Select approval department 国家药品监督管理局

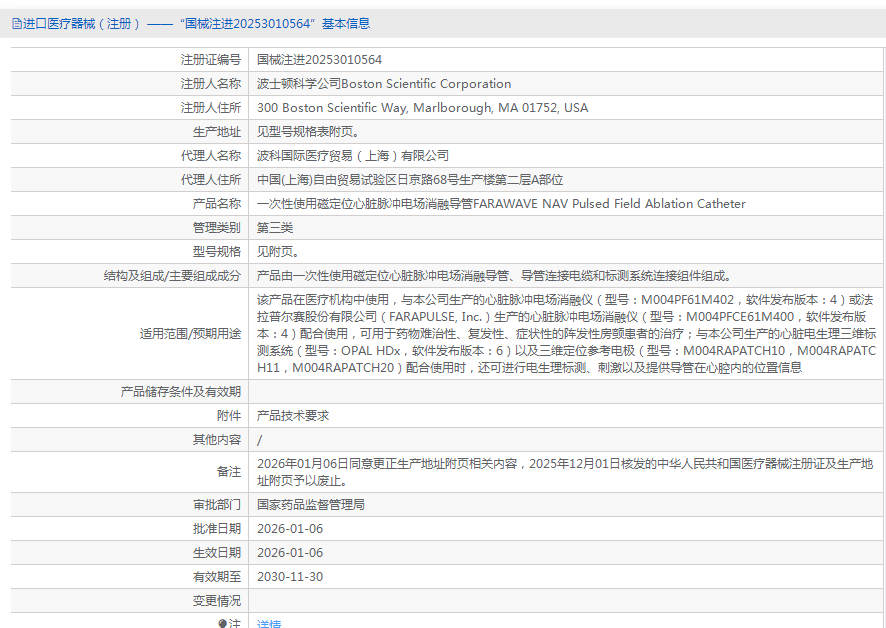click(x=311, y=505)
